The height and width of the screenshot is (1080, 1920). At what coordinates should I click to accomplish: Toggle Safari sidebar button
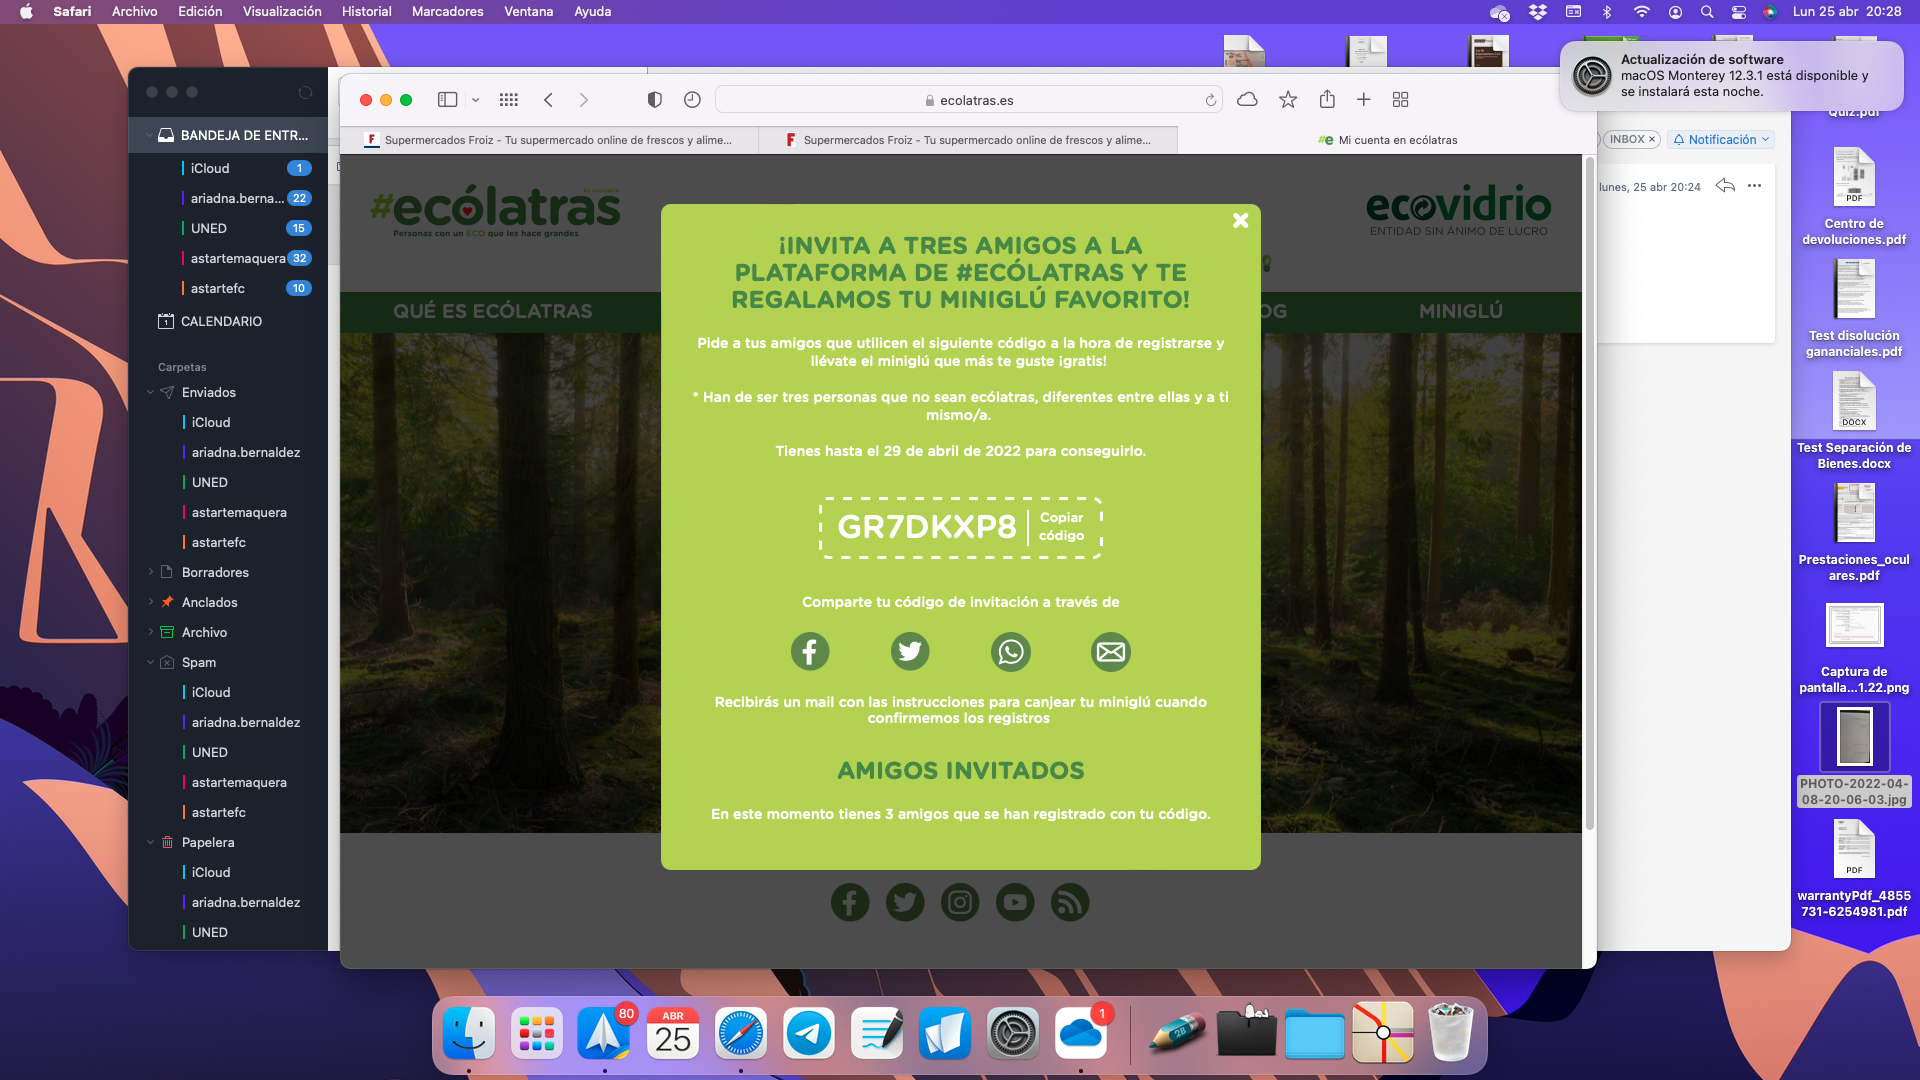point(447,100)
